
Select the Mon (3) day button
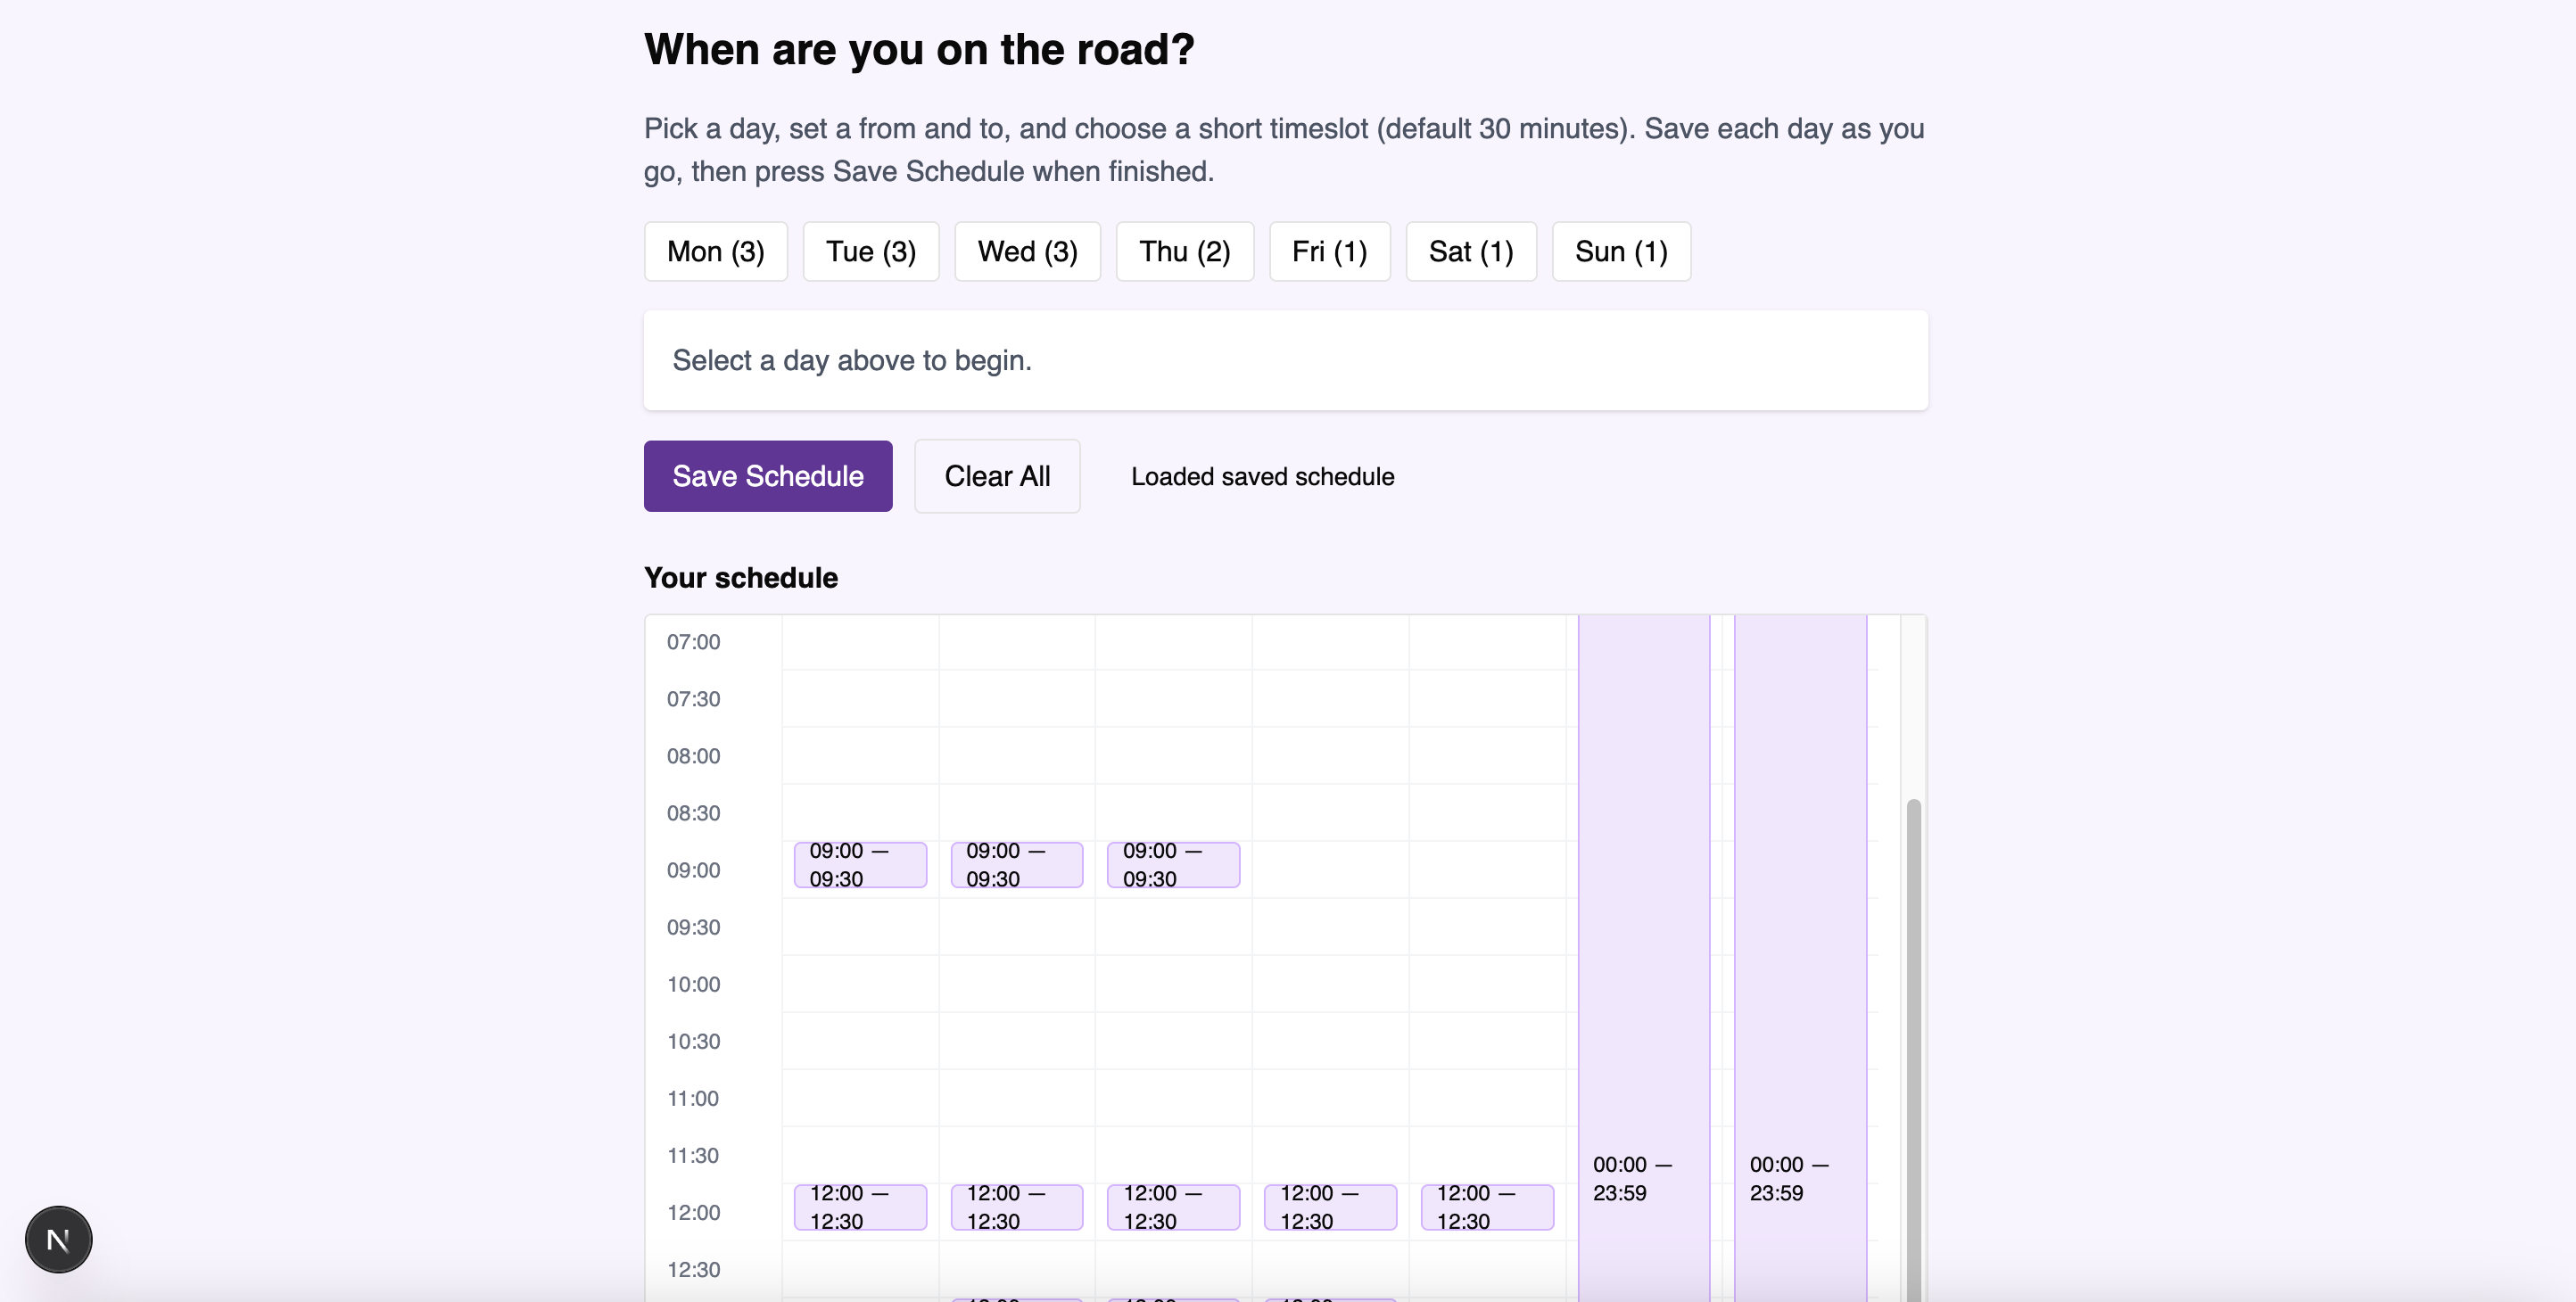click(715, 251)
